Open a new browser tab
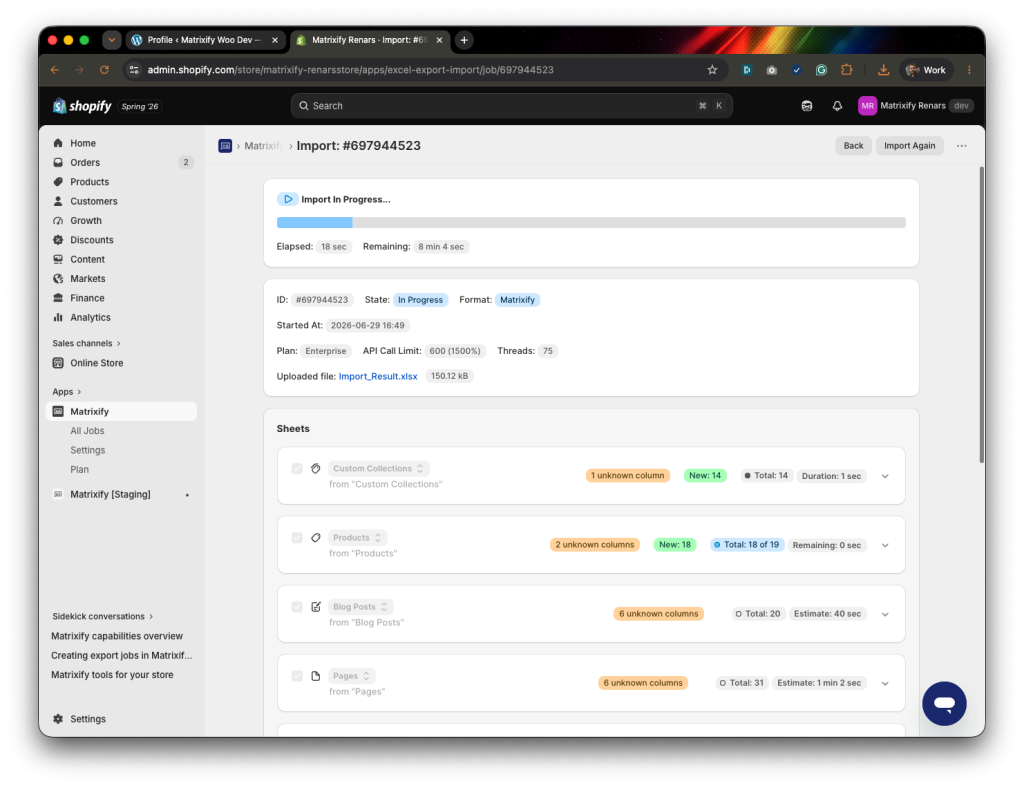Image resolution: width=1024 pixels, height=788 pixels. [464, 40]
